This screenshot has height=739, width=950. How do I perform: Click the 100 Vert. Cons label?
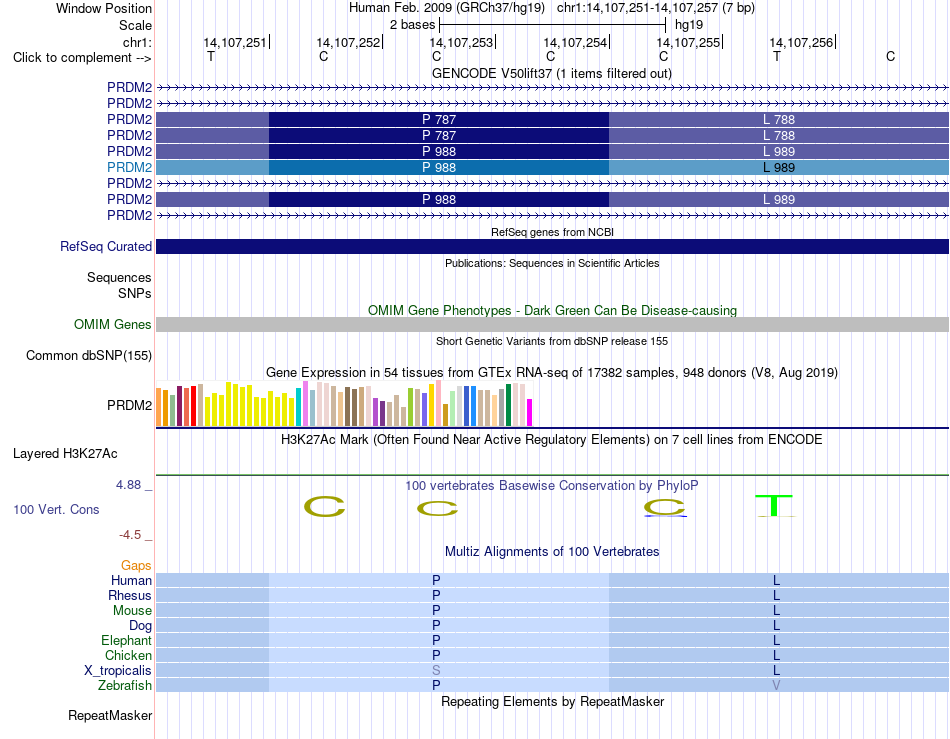coord(56,509)
